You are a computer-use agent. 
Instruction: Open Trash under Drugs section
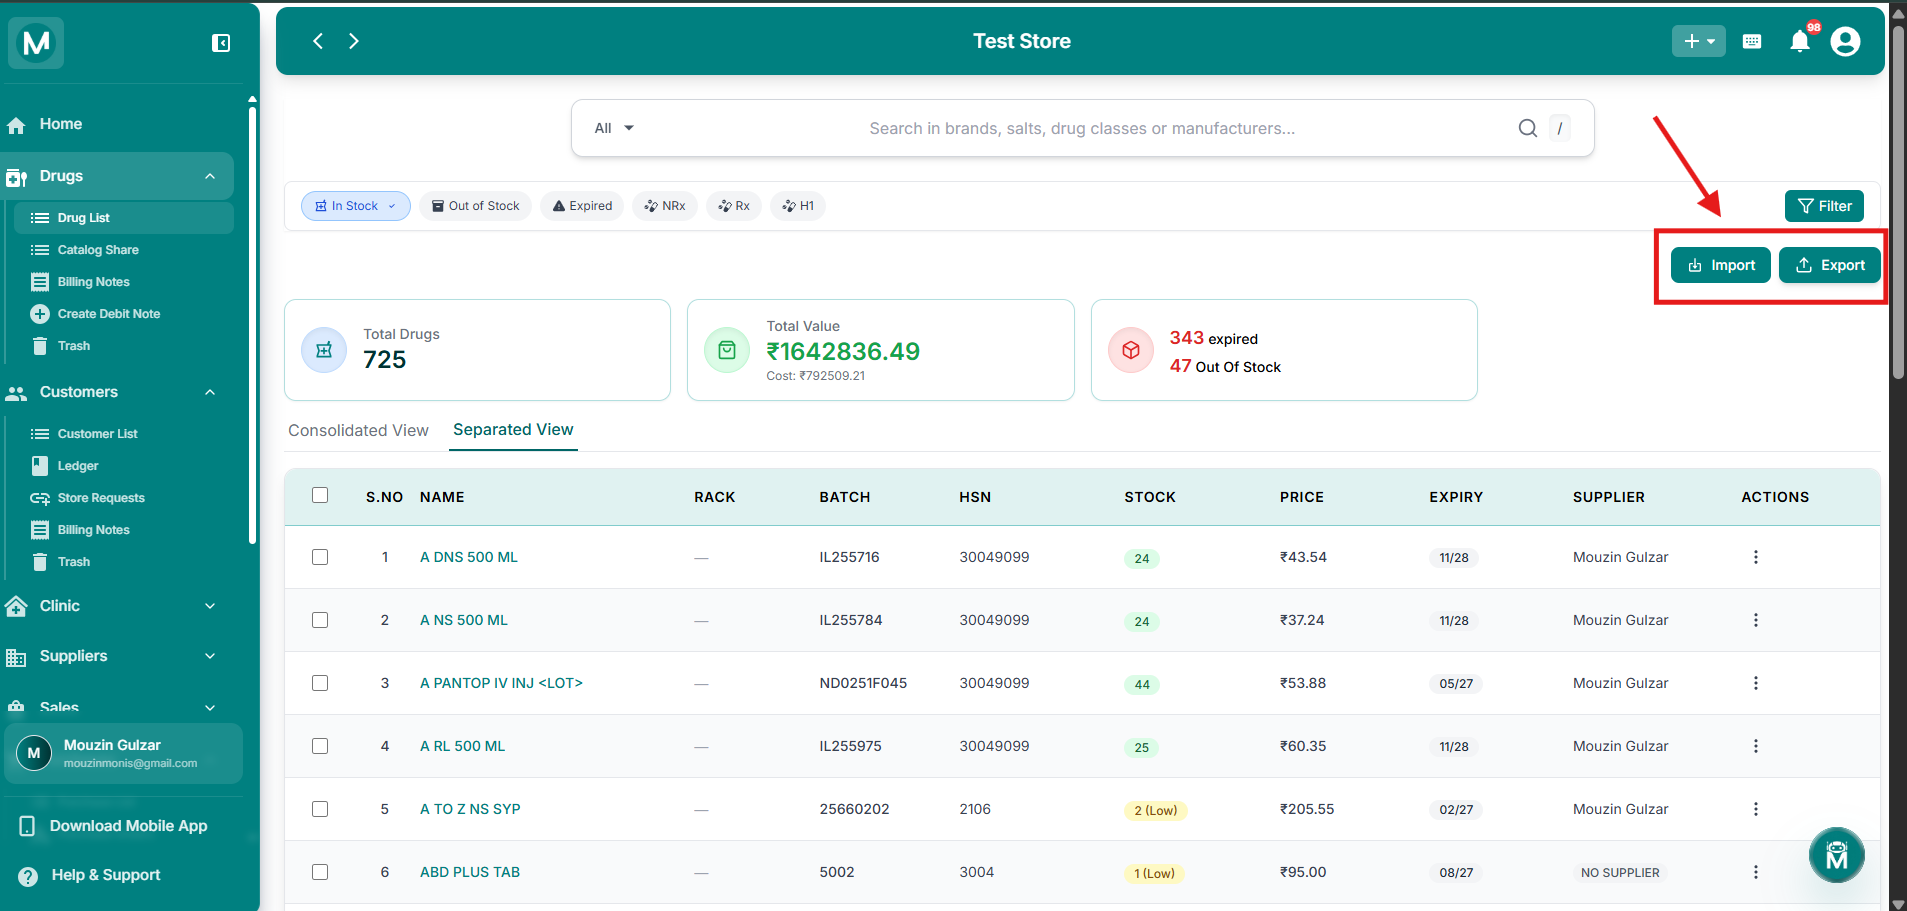point(74,346)
